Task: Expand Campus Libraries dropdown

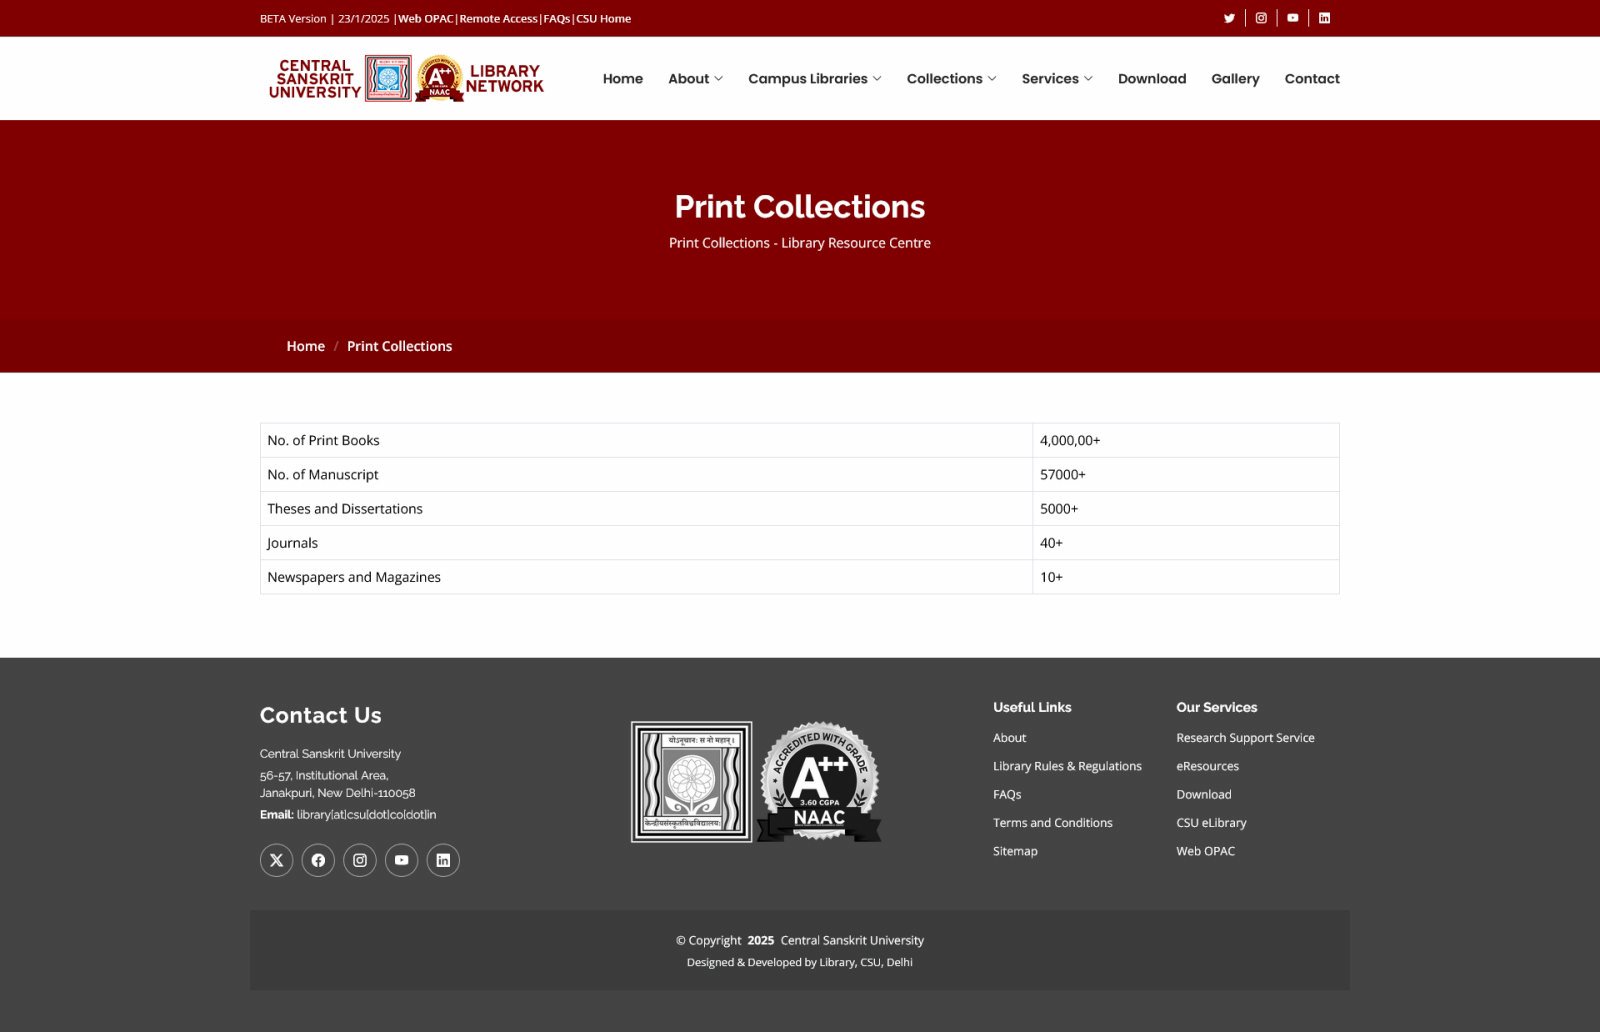Action: [814, 78]
